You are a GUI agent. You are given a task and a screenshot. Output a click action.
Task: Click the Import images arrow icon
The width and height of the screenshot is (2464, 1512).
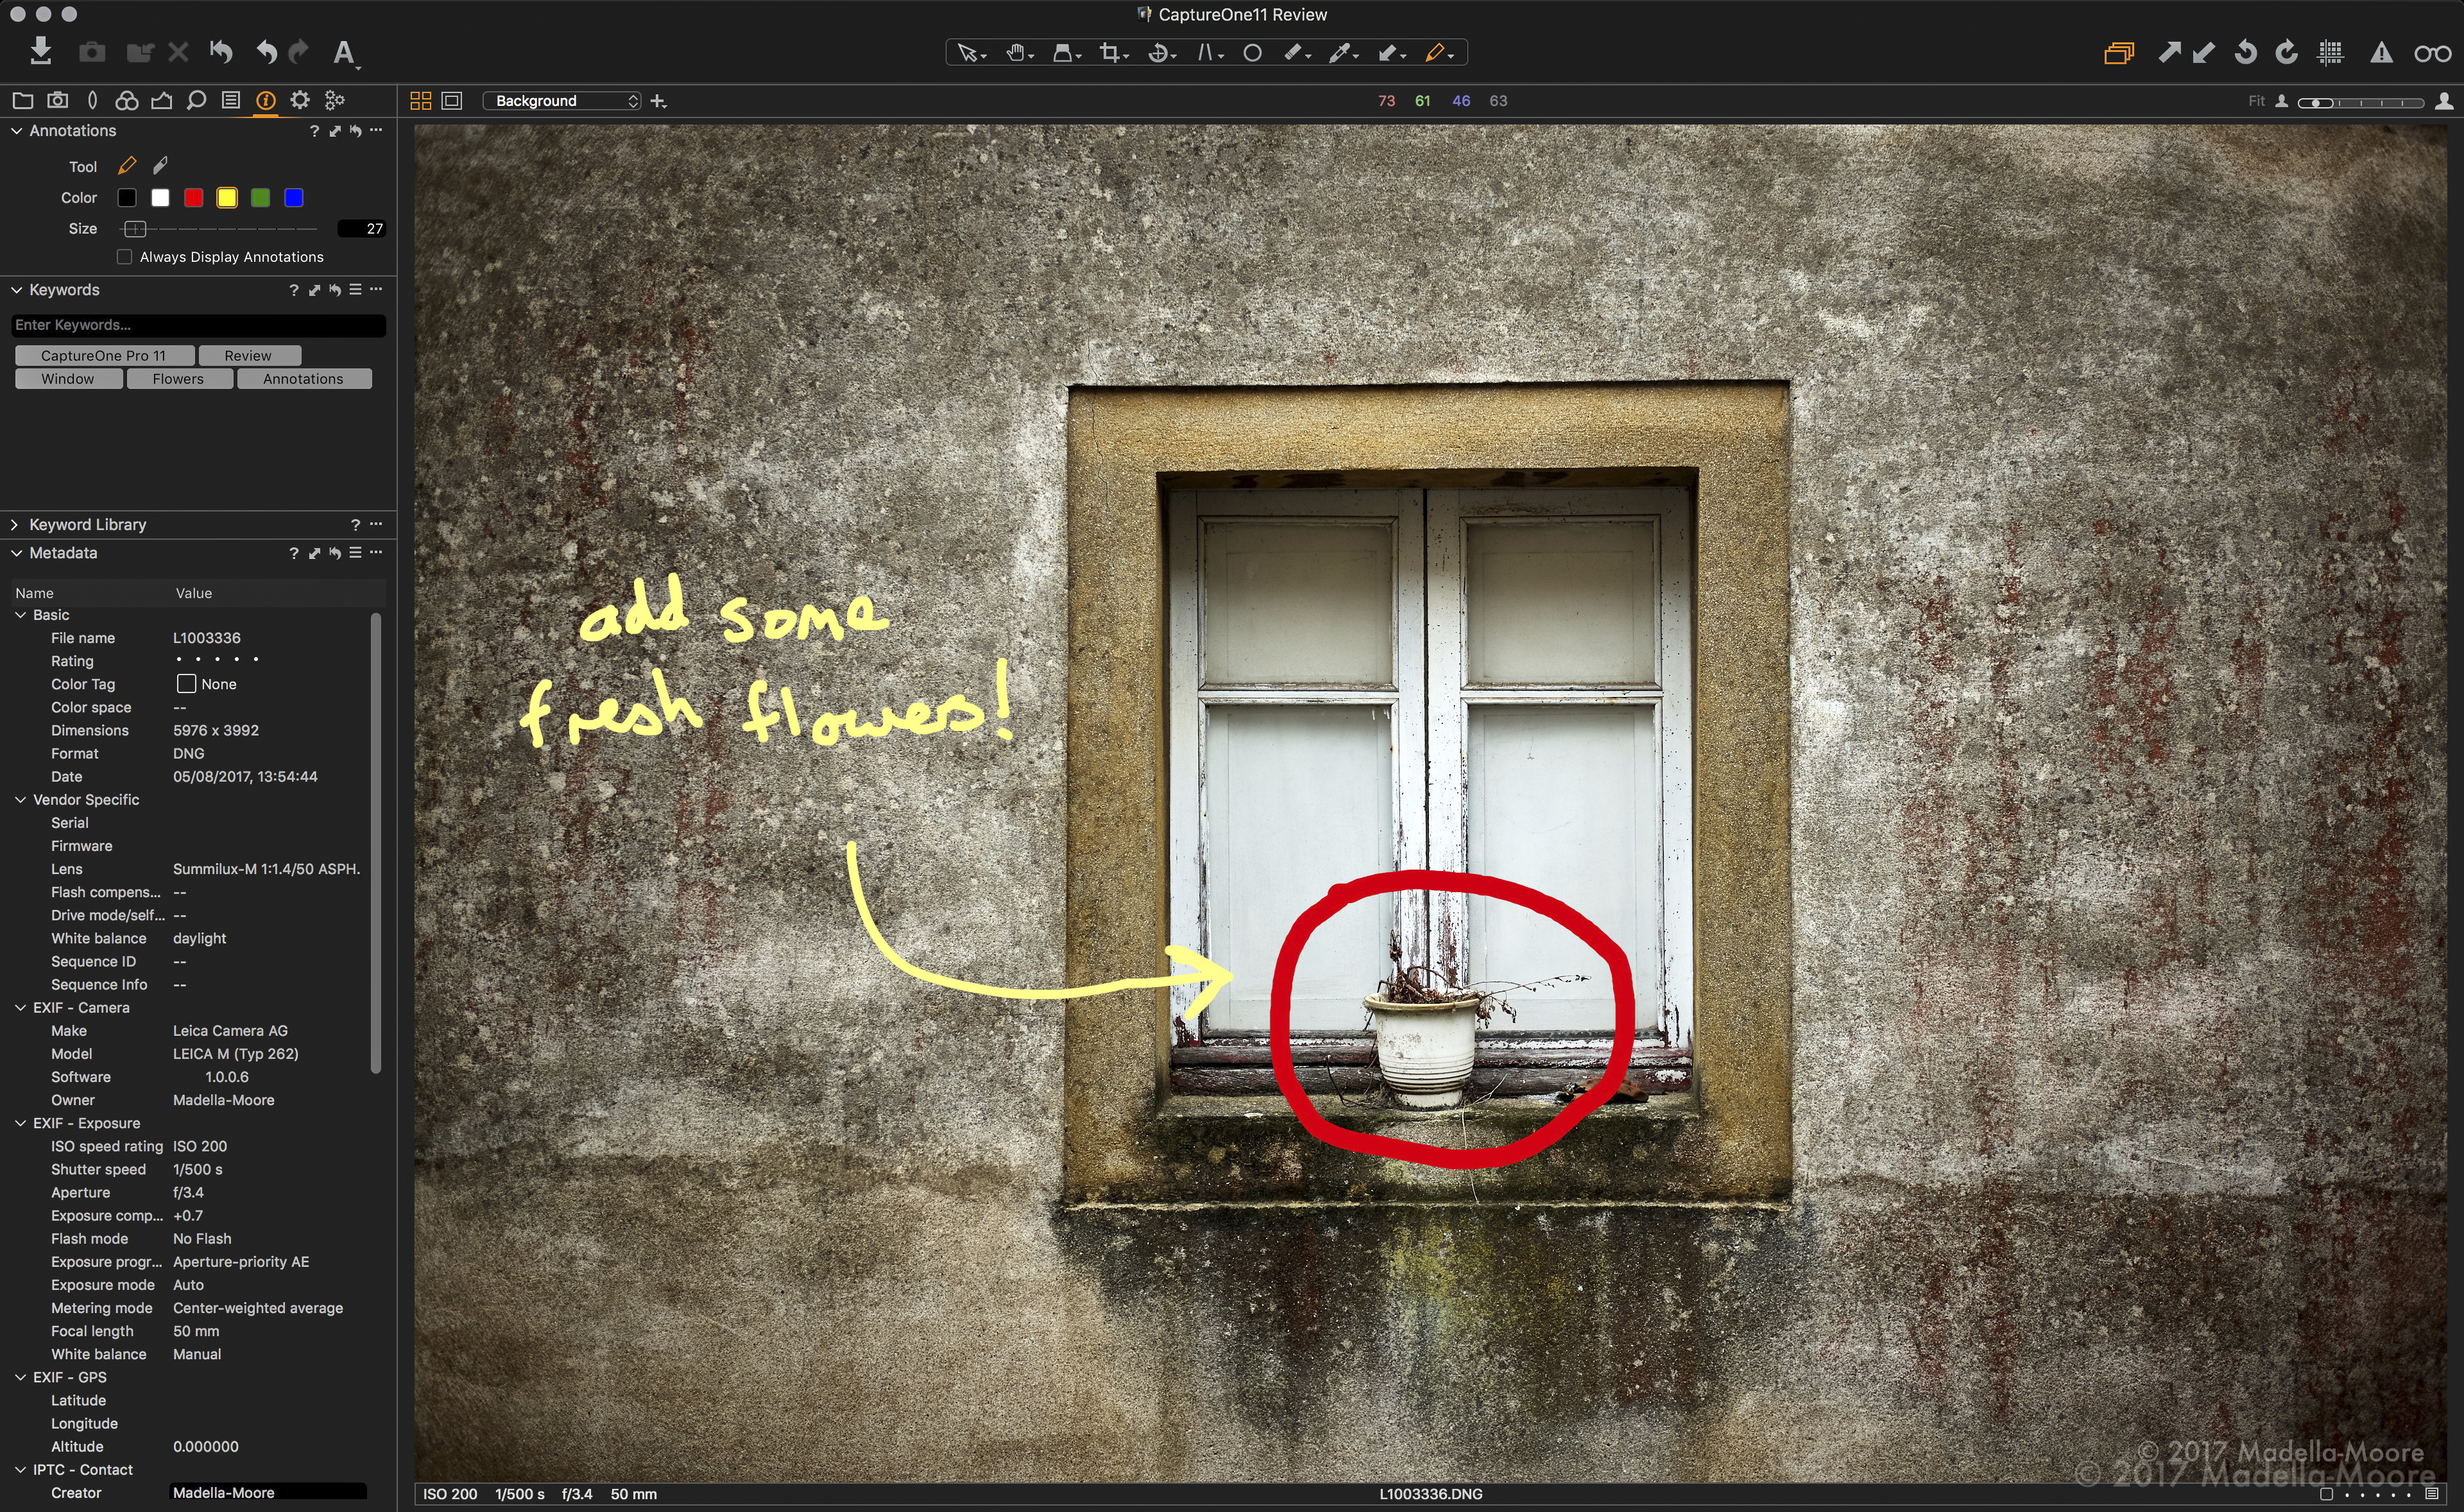41,50
